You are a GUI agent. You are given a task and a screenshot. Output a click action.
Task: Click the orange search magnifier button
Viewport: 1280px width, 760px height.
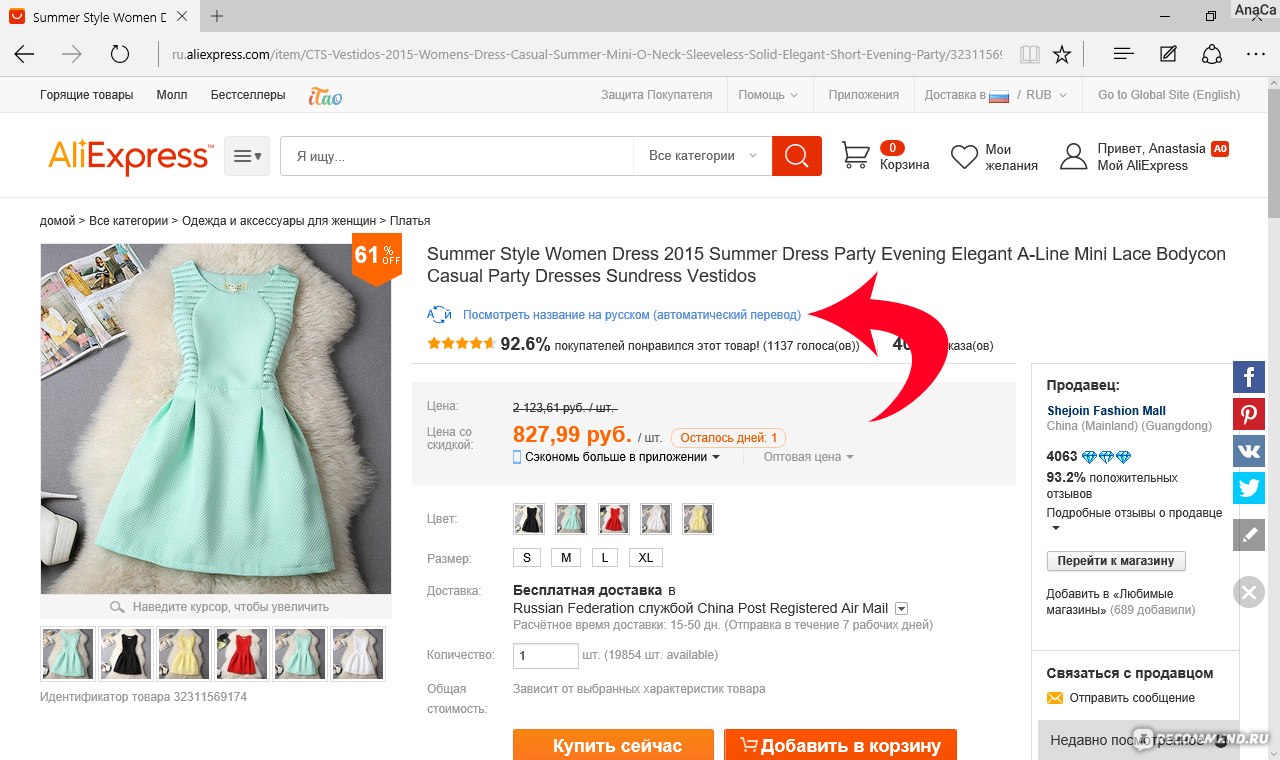coord(797,156)
